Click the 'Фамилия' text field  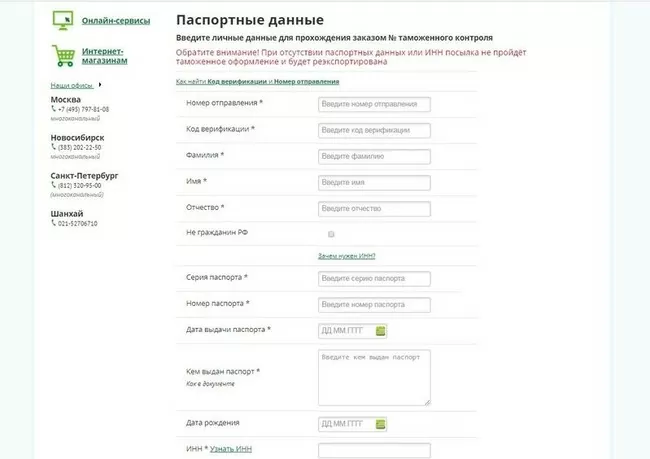(373, 156)
